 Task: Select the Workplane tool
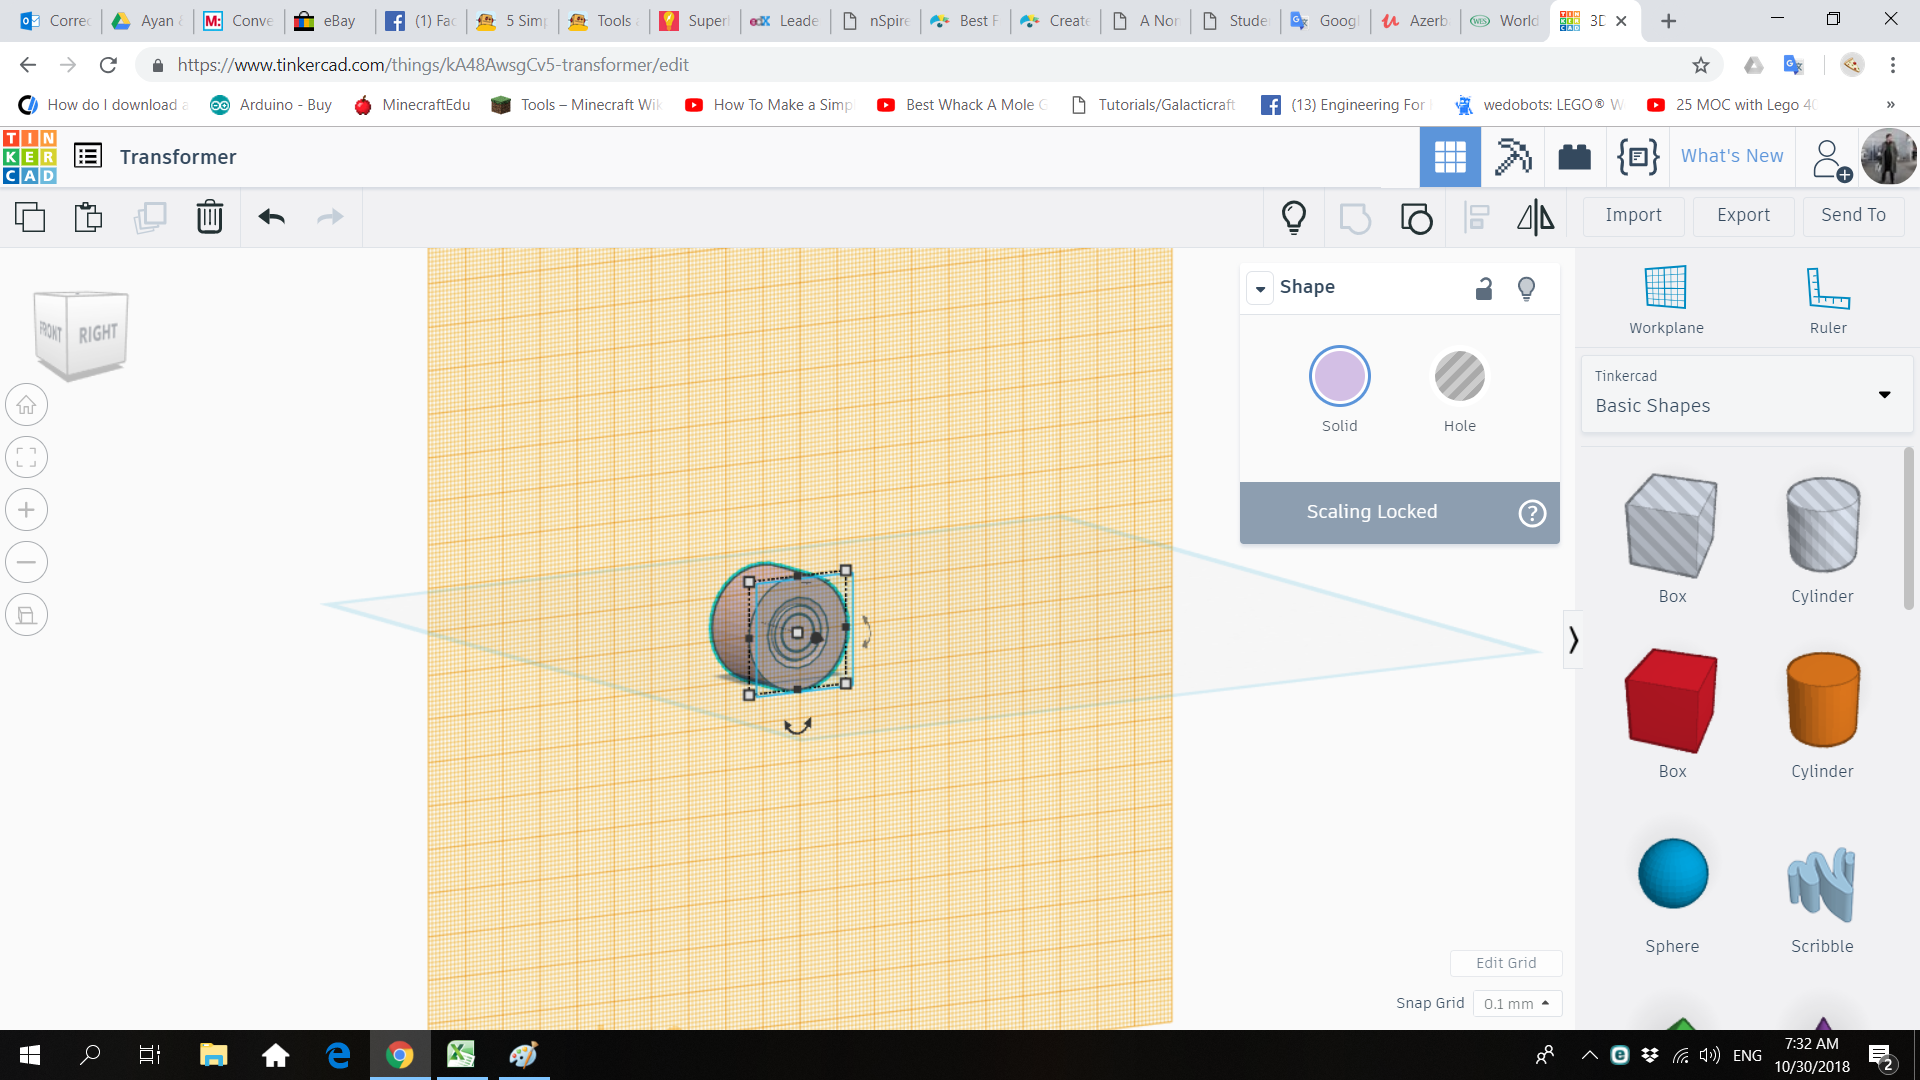1665,299
